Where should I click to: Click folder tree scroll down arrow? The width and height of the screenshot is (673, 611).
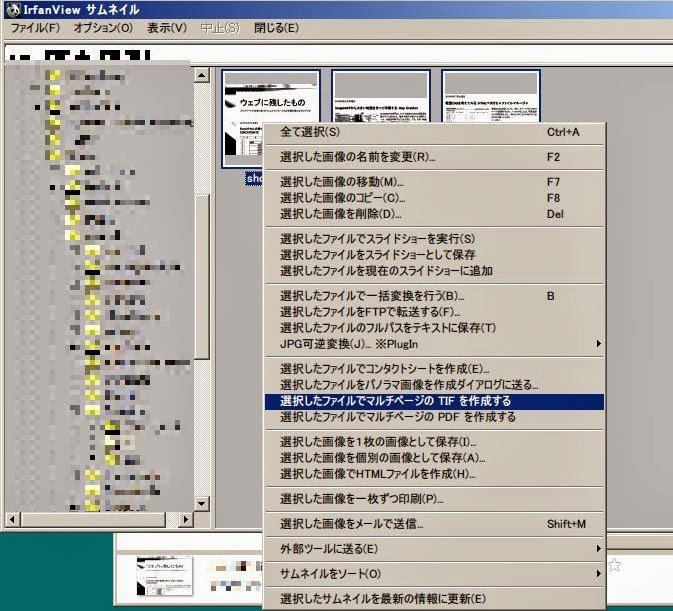(x=201, y=503)
